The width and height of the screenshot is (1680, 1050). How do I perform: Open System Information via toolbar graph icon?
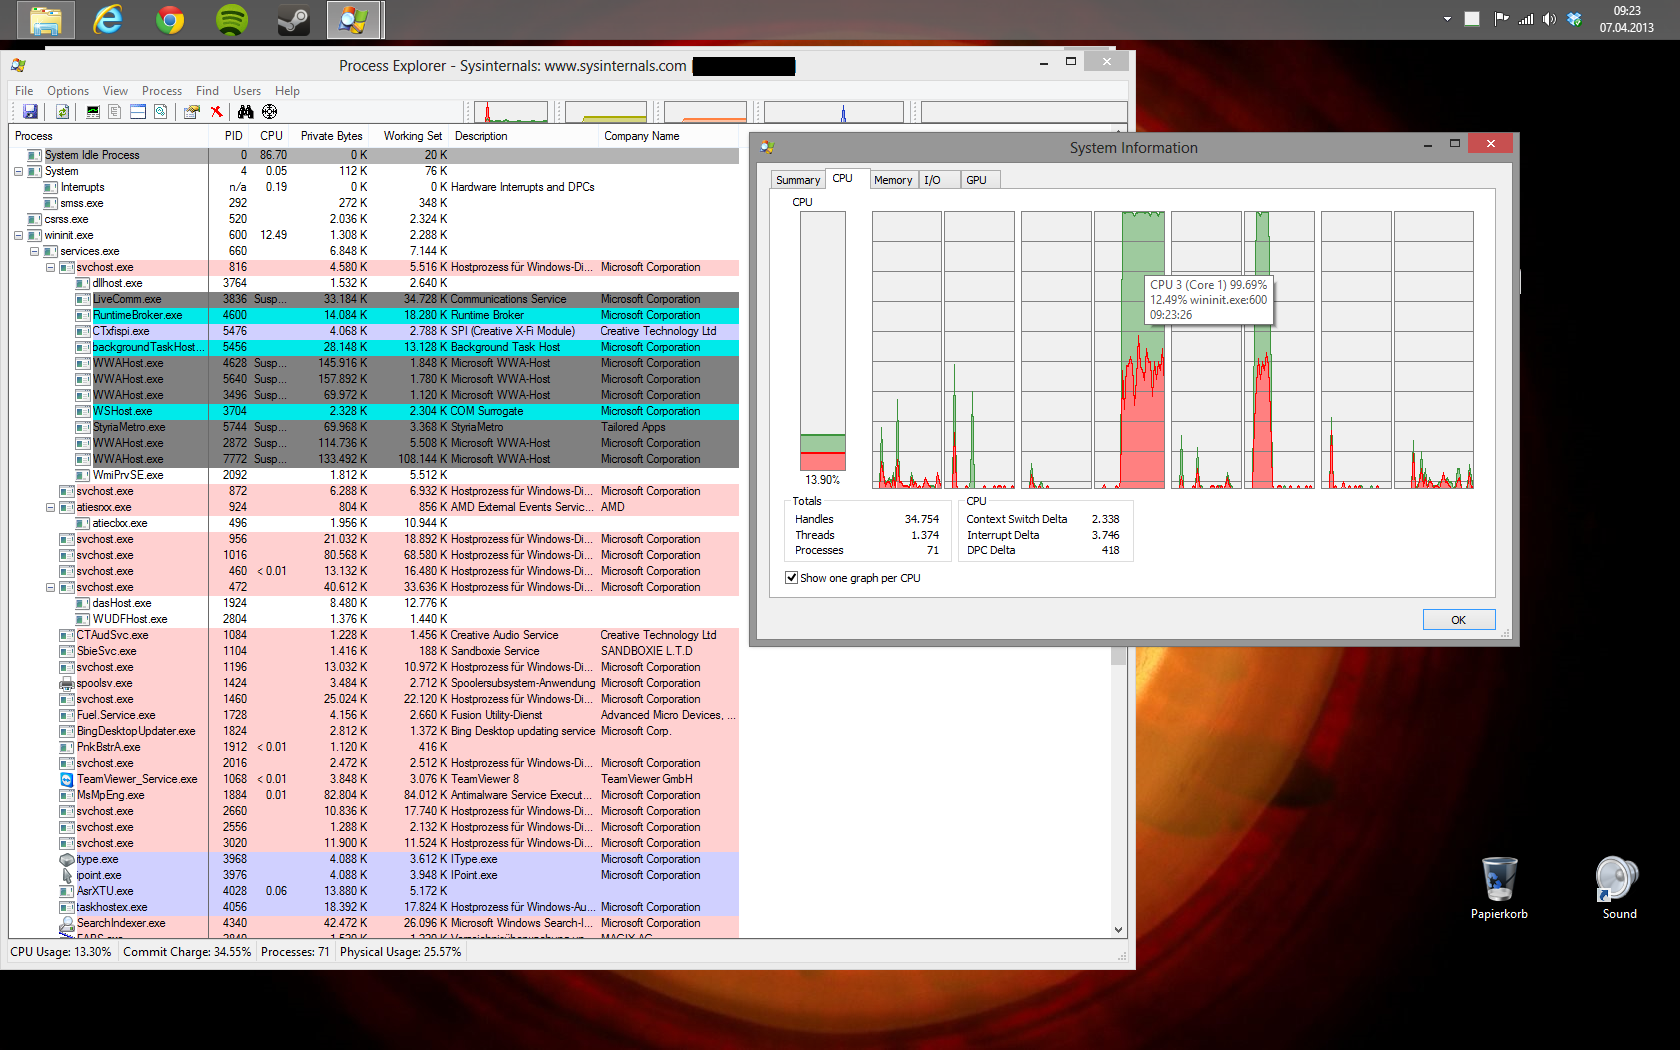(93, 112)
